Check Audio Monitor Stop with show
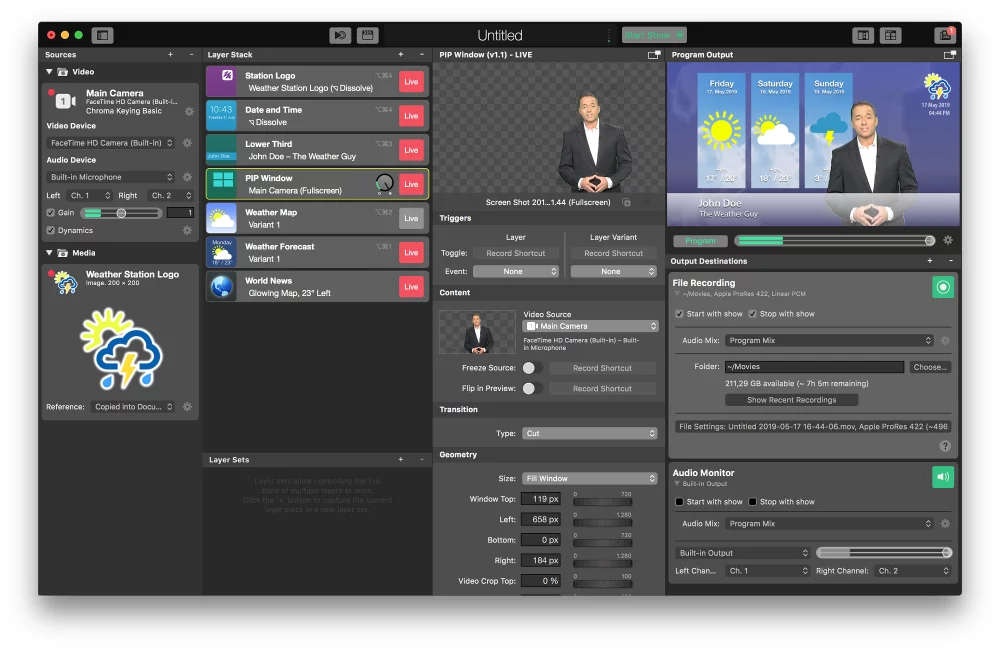 tap(753, 502)
